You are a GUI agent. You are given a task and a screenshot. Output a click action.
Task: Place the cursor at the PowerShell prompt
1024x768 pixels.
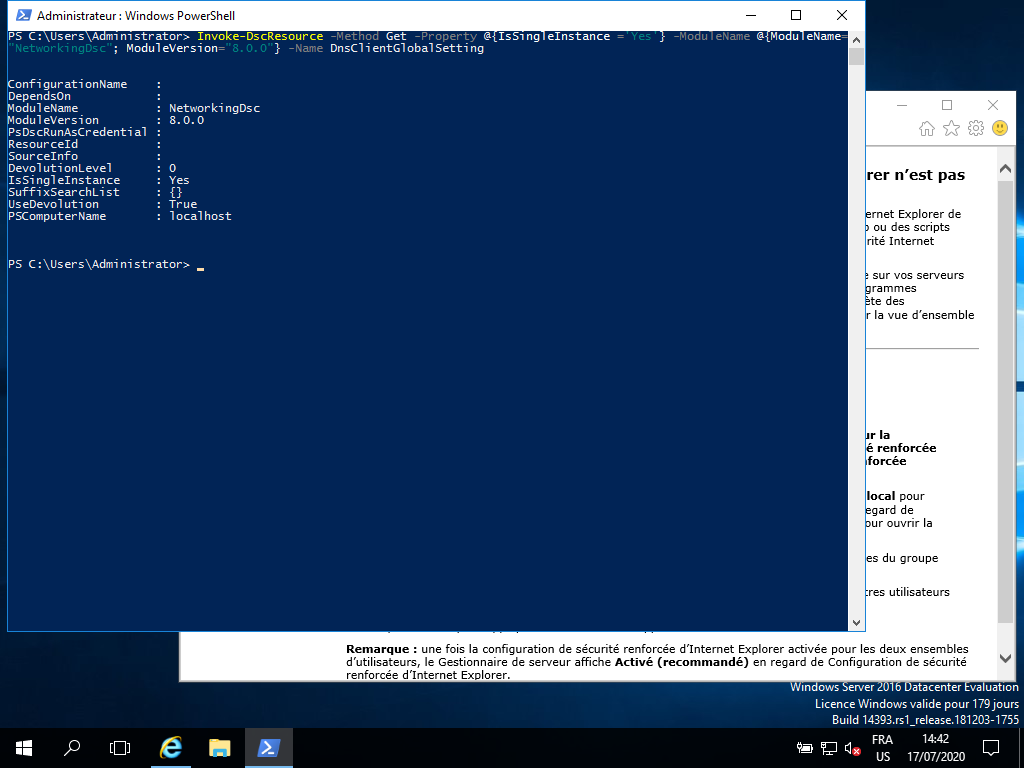199,265
